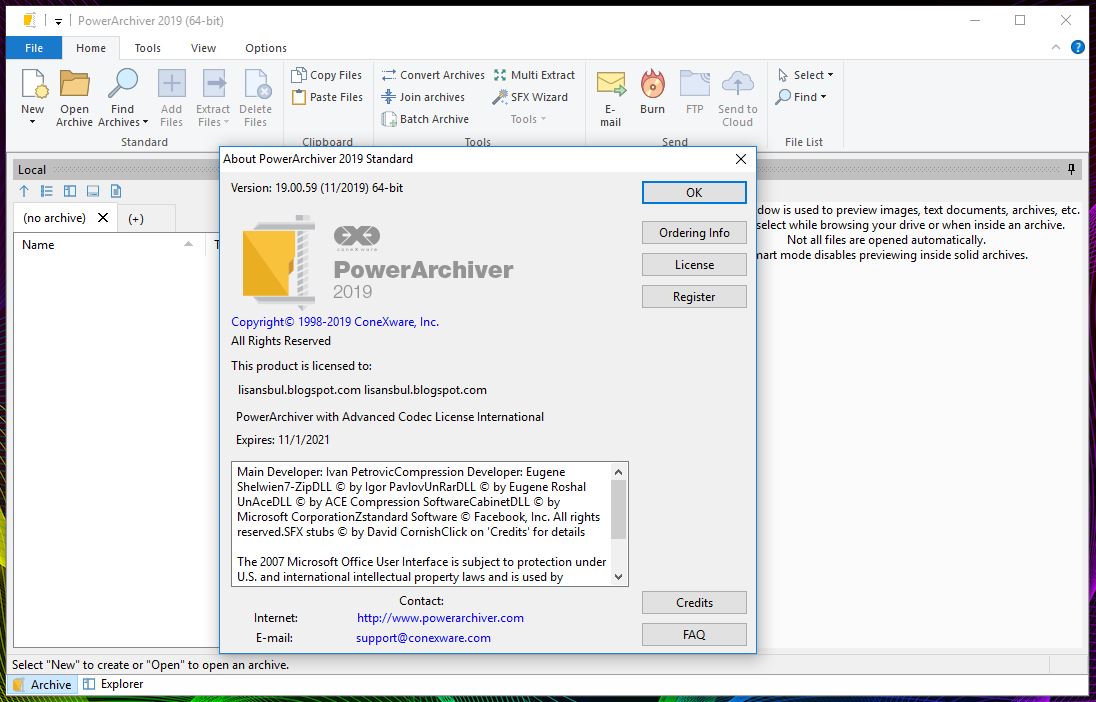The height and width of the screenshot is (702, 1096).
Task: Pin the preview panel with pushpin icon
Action: 1072,169
